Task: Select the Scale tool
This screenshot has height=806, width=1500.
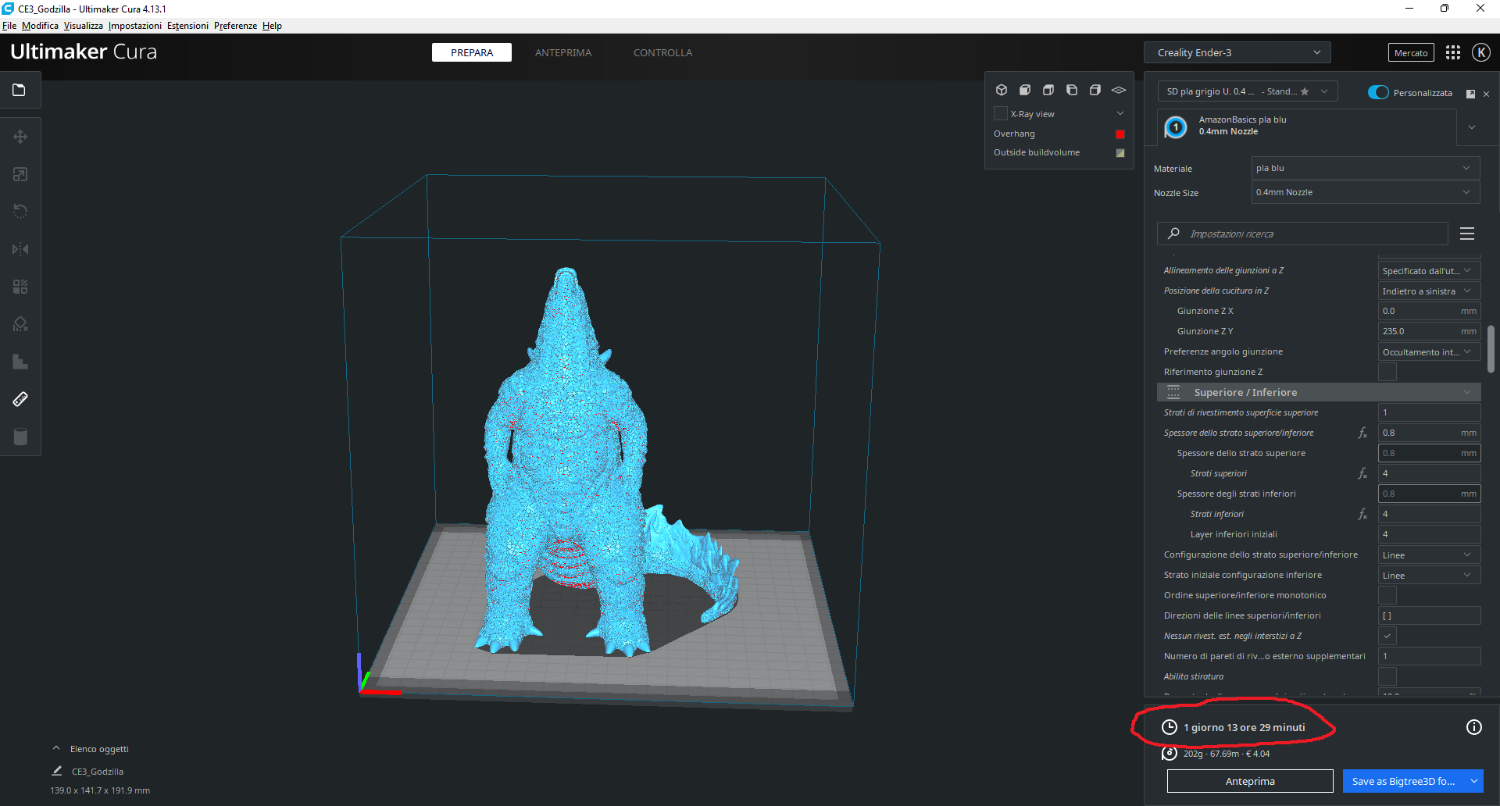Action: click(x=20, y=174)
